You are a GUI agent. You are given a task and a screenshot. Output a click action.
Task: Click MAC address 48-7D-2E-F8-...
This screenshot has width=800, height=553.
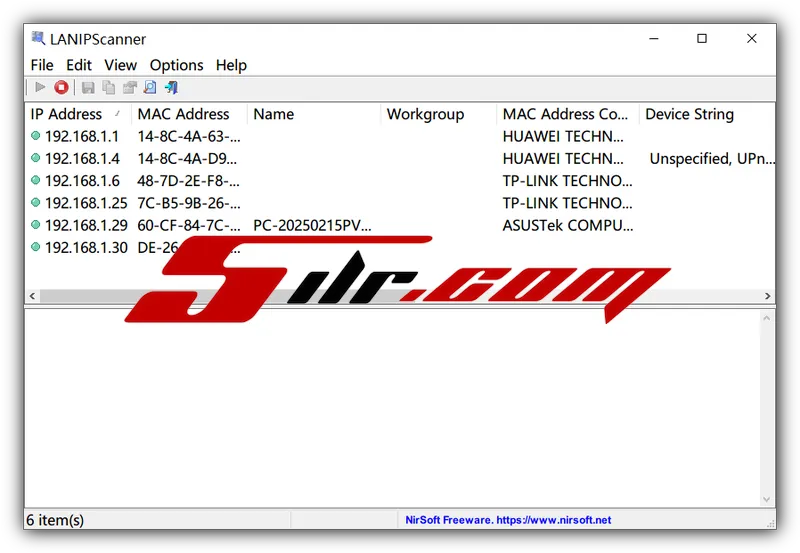coord(188,181)
